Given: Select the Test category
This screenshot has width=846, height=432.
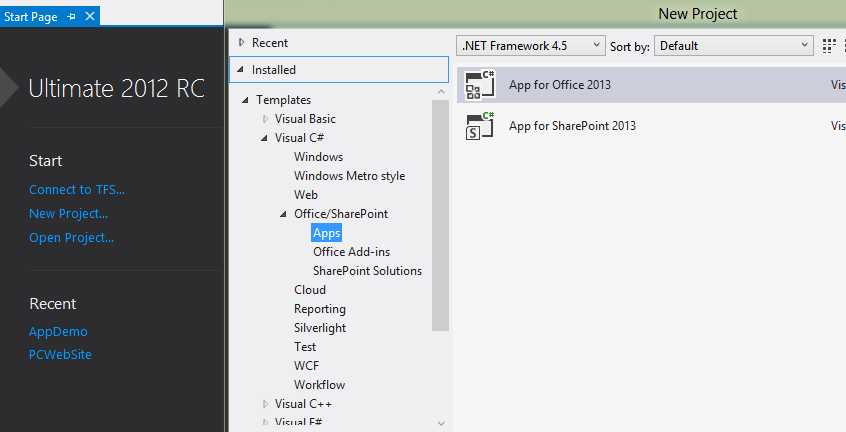Looking at the screenshot, I should pos(305,347).
